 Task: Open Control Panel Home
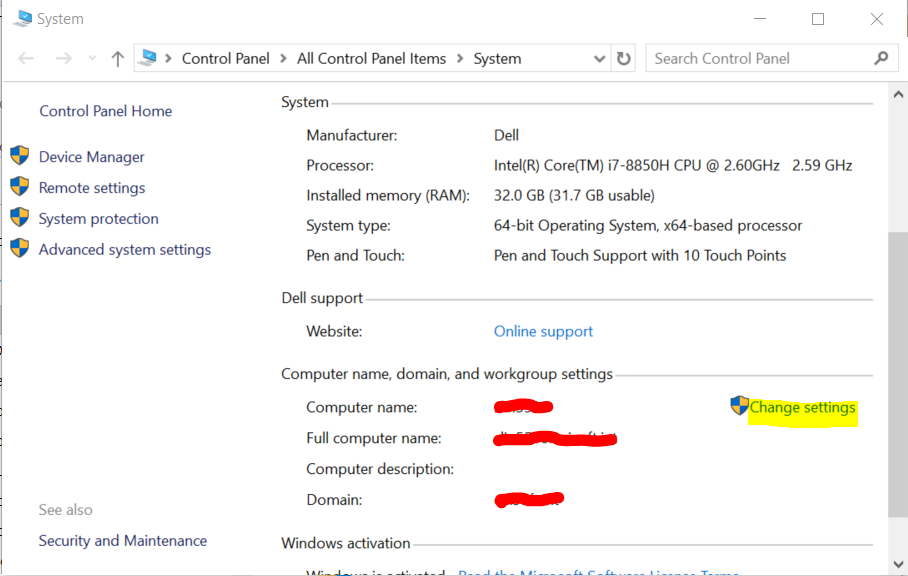(x=105, y=111)
